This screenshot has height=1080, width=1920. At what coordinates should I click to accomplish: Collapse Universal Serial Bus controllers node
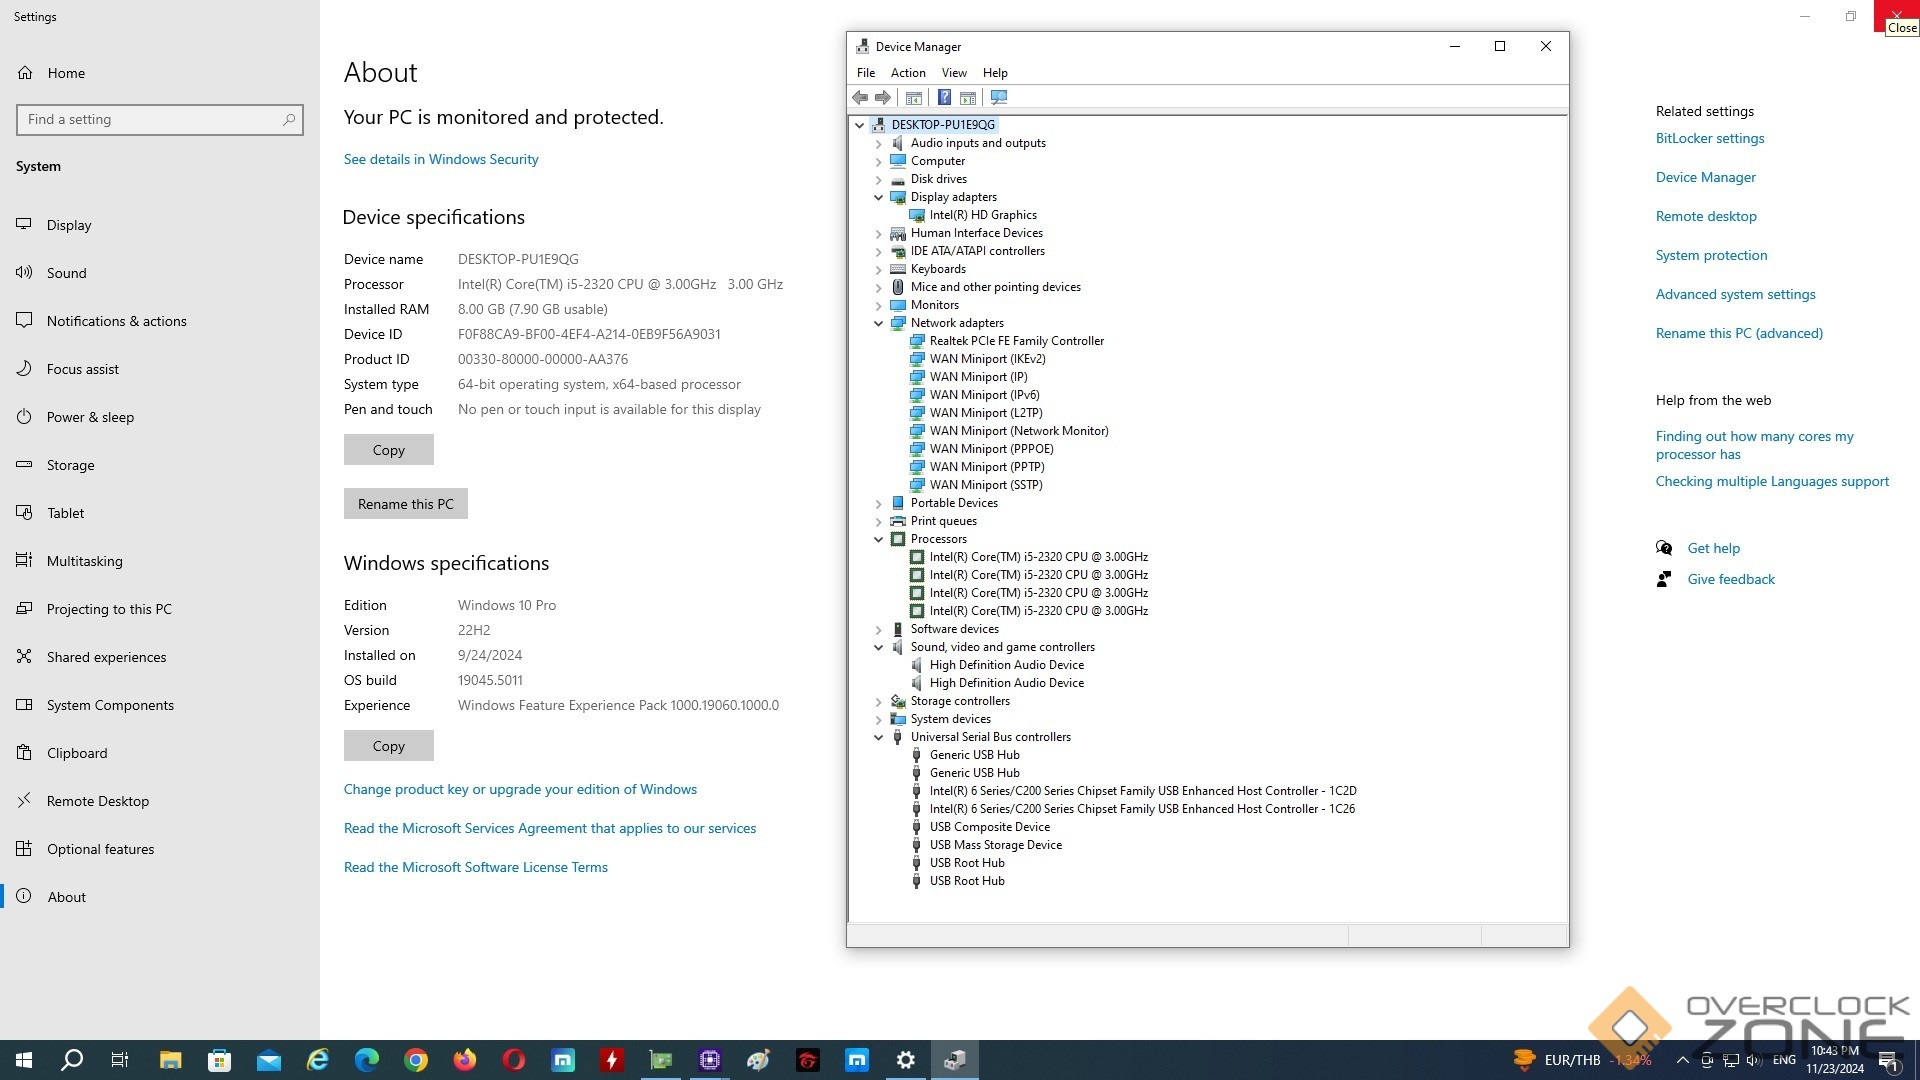click(879, 737)
